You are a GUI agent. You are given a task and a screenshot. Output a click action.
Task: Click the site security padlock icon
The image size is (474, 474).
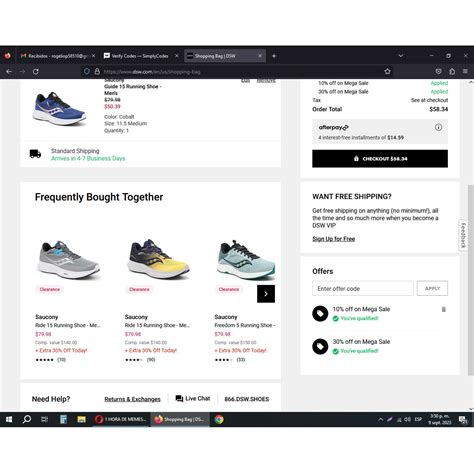[97, 71]
